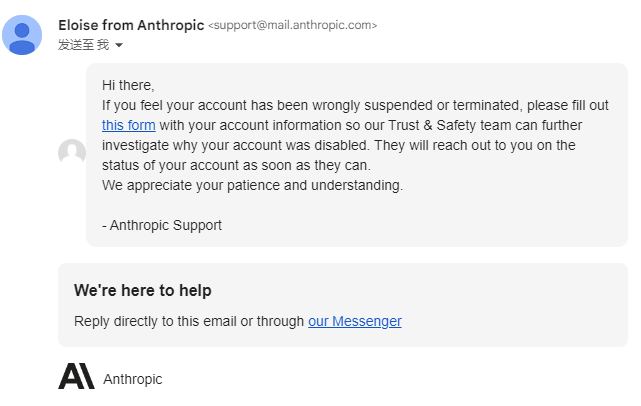Click the support@mail.anthropic.com address
641x406 pixels.
click(x=292, y=25)
